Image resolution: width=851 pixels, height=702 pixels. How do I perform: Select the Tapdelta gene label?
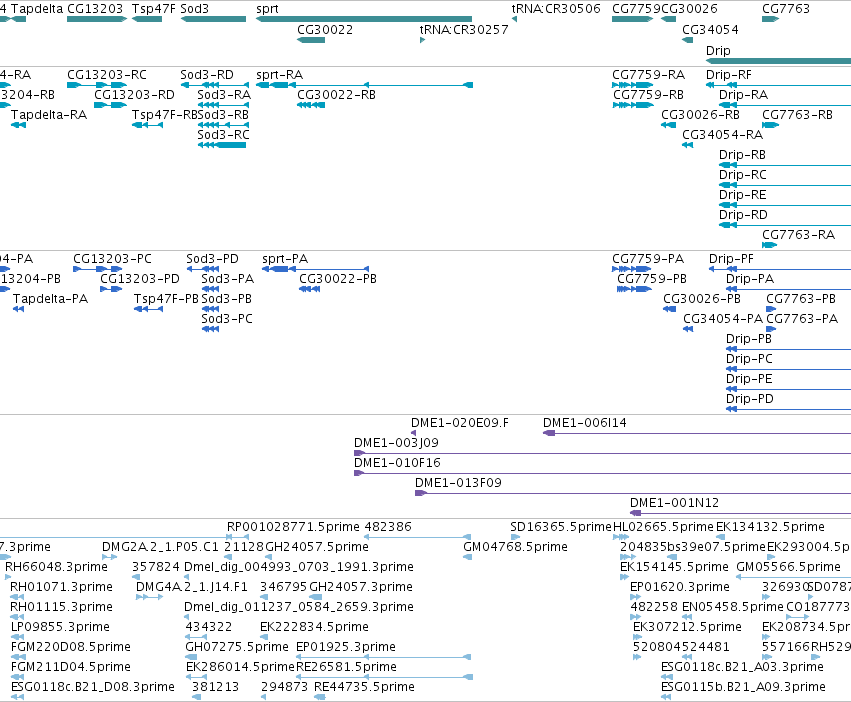click(x=37, y=9)
